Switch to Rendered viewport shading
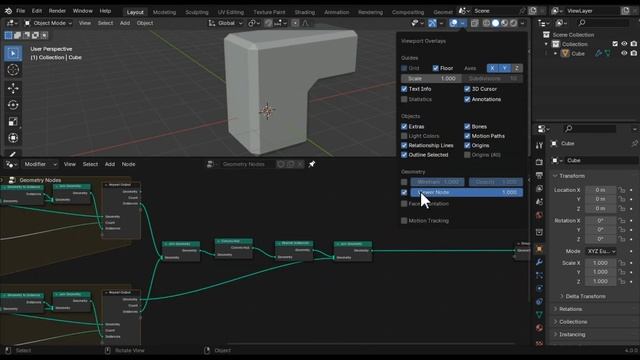This screenshot has width=640, height=360. tap(513, 23)
